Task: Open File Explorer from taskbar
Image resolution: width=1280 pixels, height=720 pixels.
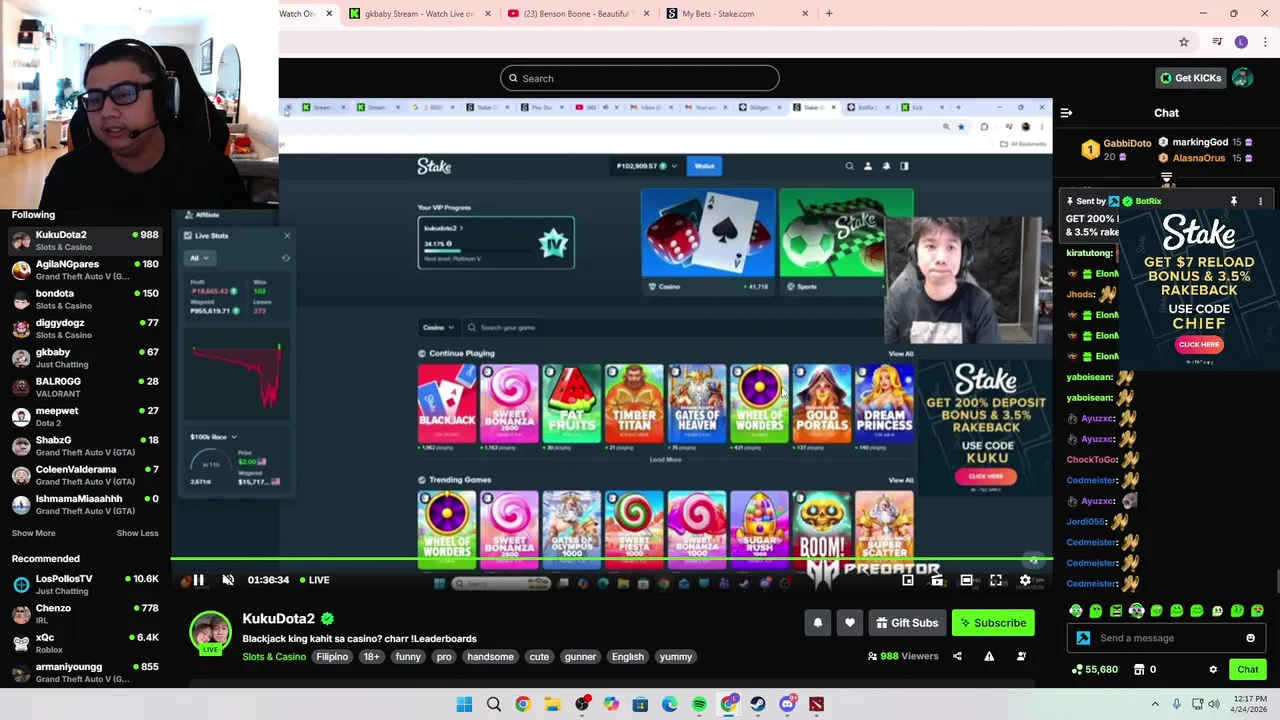Action: 552,705
